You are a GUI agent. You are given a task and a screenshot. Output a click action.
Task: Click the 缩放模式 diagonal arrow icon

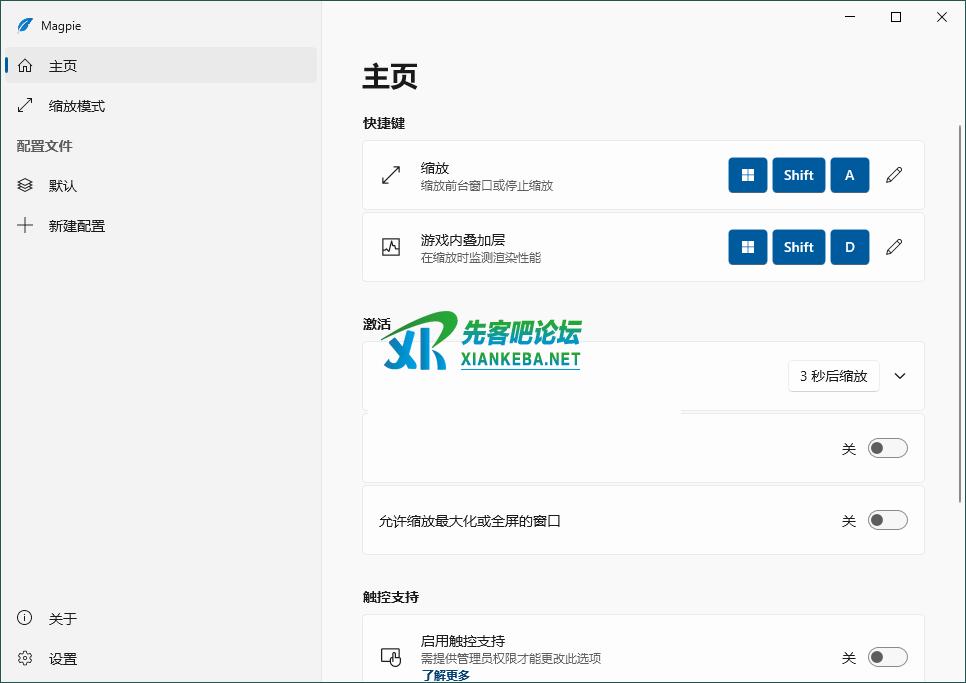[26, 106]
